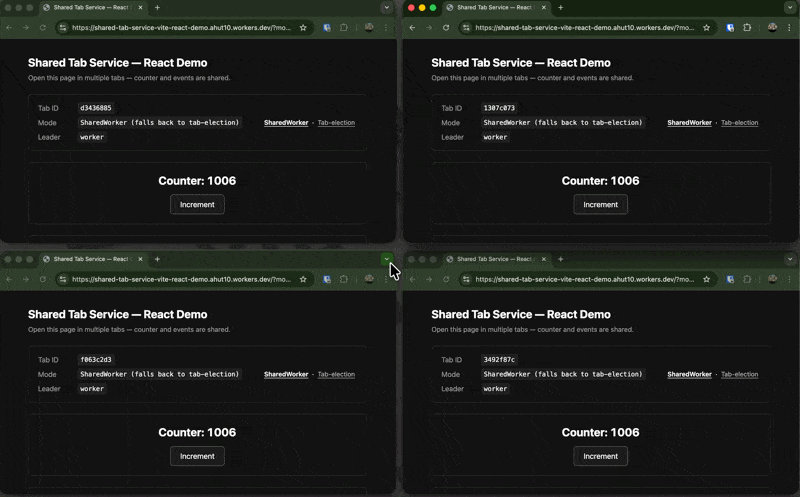Open profile avatar in bottom-left window

pyautogui.click(x=369, y=279)
